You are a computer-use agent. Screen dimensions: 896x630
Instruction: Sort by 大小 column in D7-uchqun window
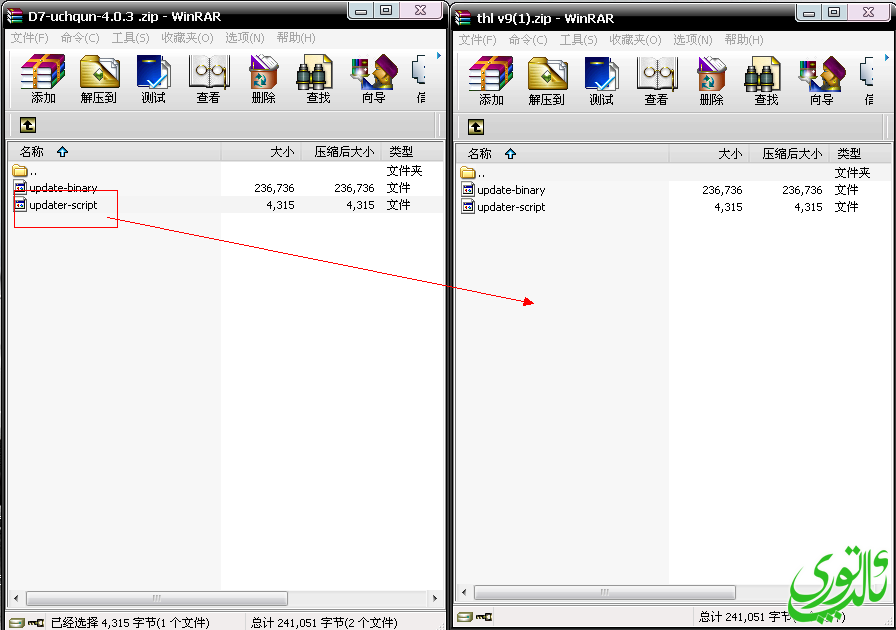[x=261, y=151]
